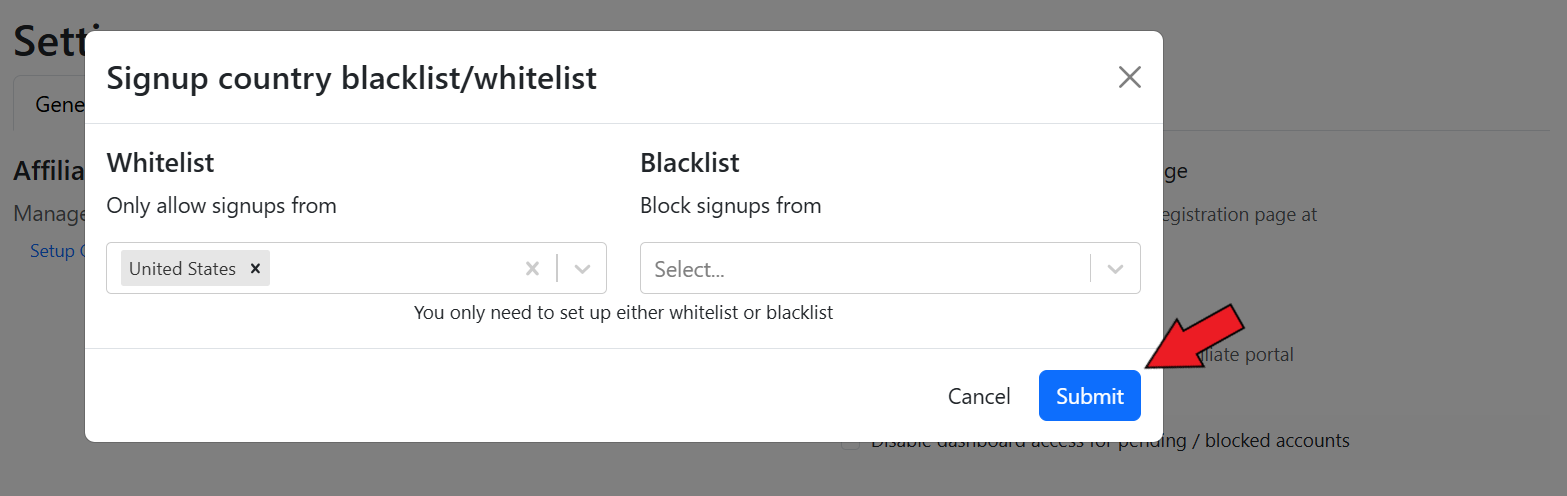Submit the country whitelist settings
This screenshot has width=1567, height=496.
[1089, 396]
